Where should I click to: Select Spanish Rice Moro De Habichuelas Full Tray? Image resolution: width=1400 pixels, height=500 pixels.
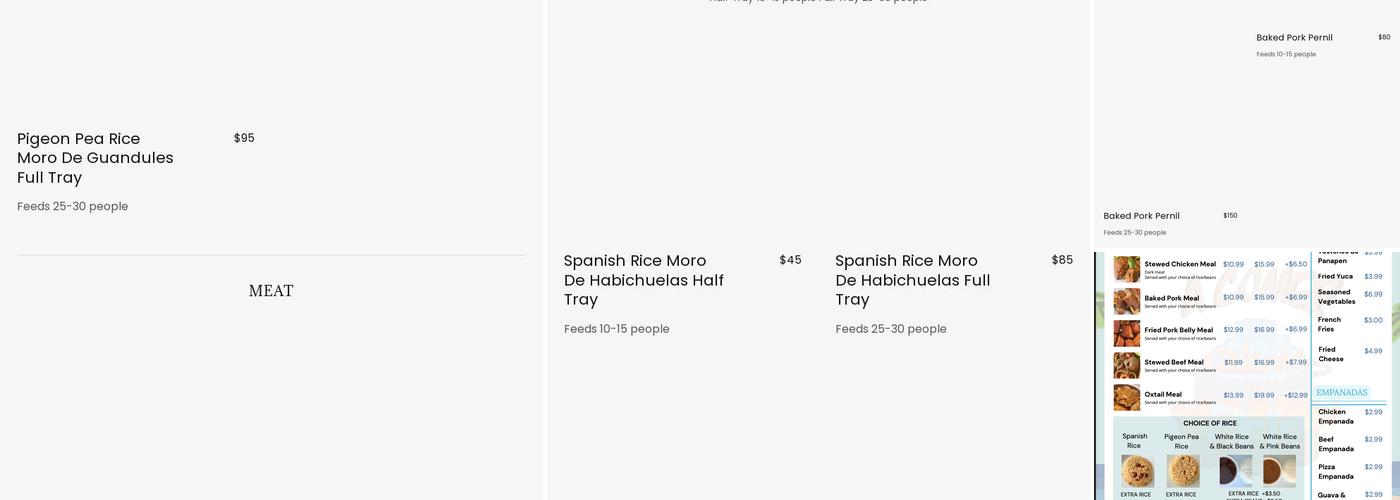pos(913,280)
